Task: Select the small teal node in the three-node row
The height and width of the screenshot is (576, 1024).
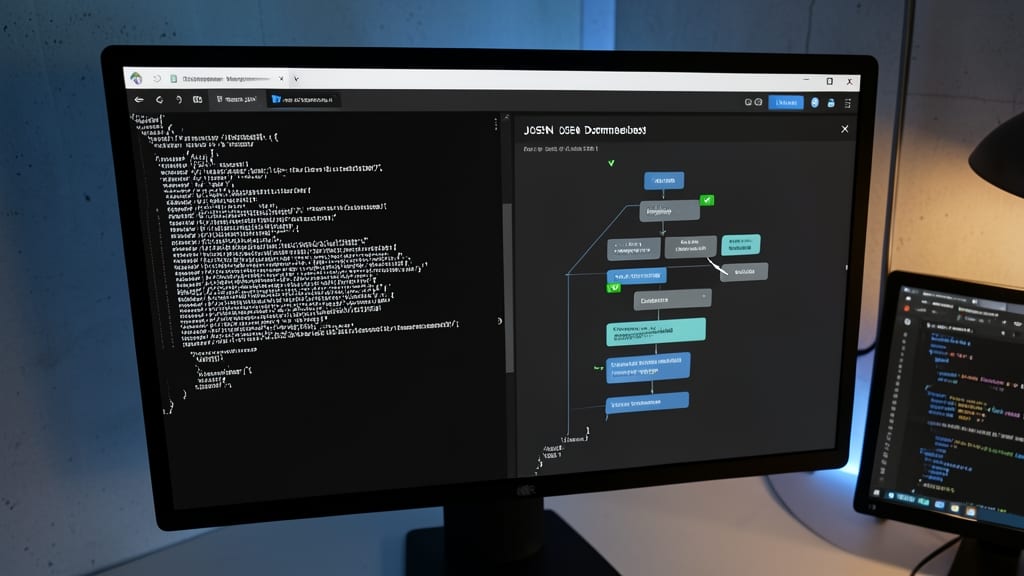Action: 741,244
